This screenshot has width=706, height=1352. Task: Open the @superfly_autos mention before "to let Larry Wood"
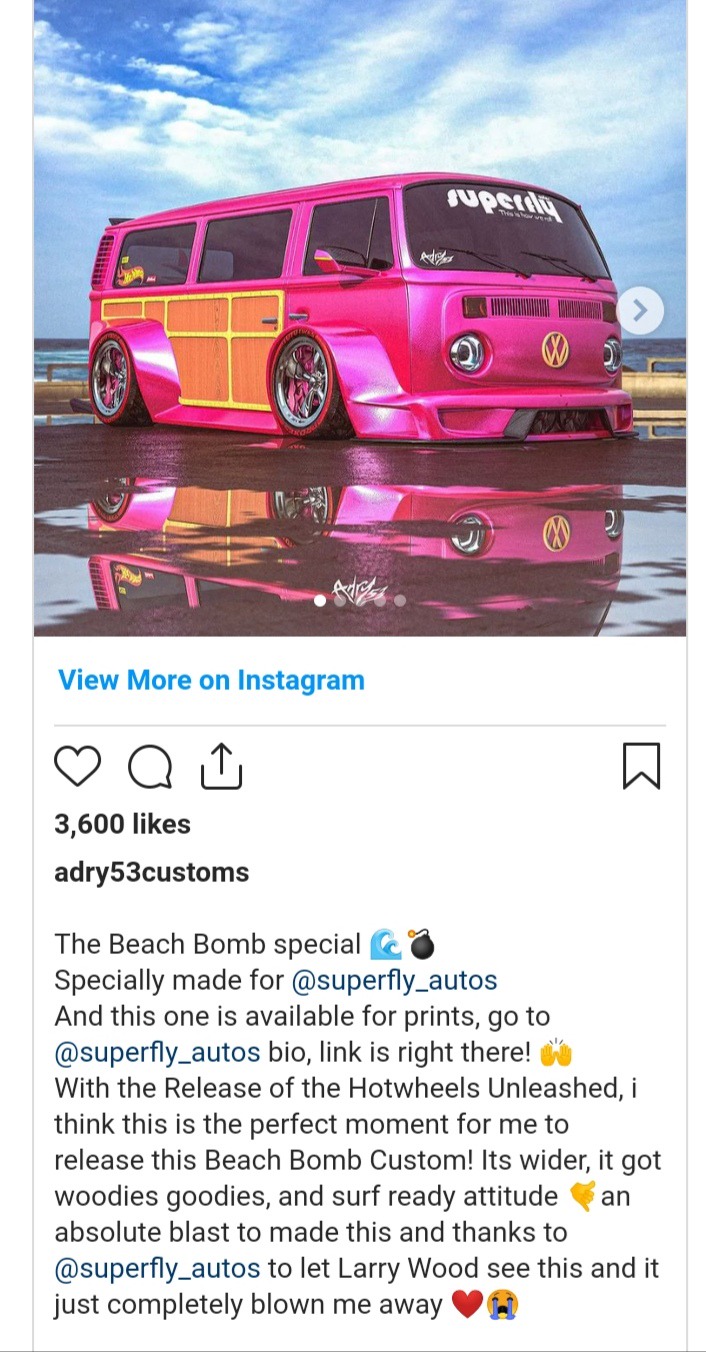click(157, 1268)
